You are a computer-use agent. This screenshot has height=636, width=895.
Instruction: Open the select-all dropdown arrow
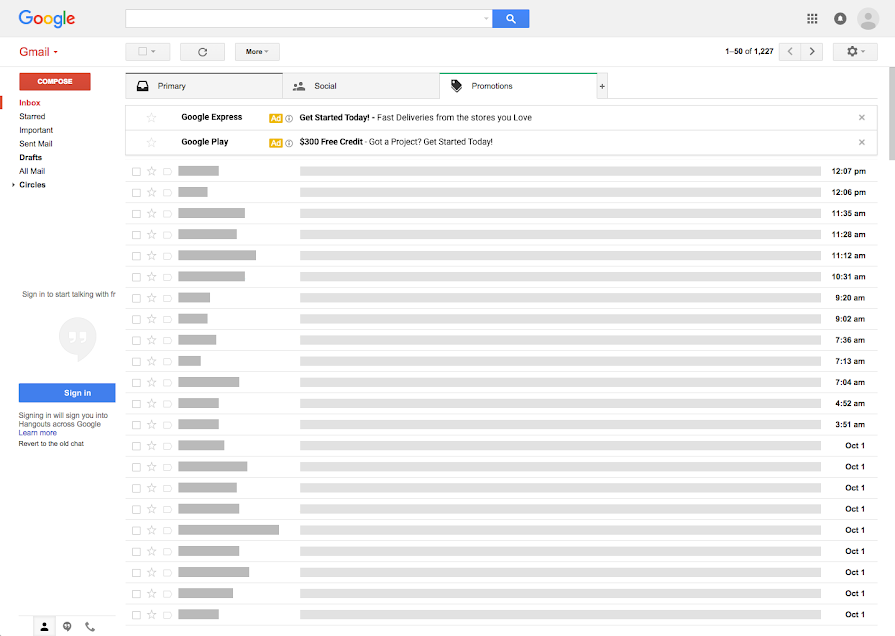tap(151, 51)
